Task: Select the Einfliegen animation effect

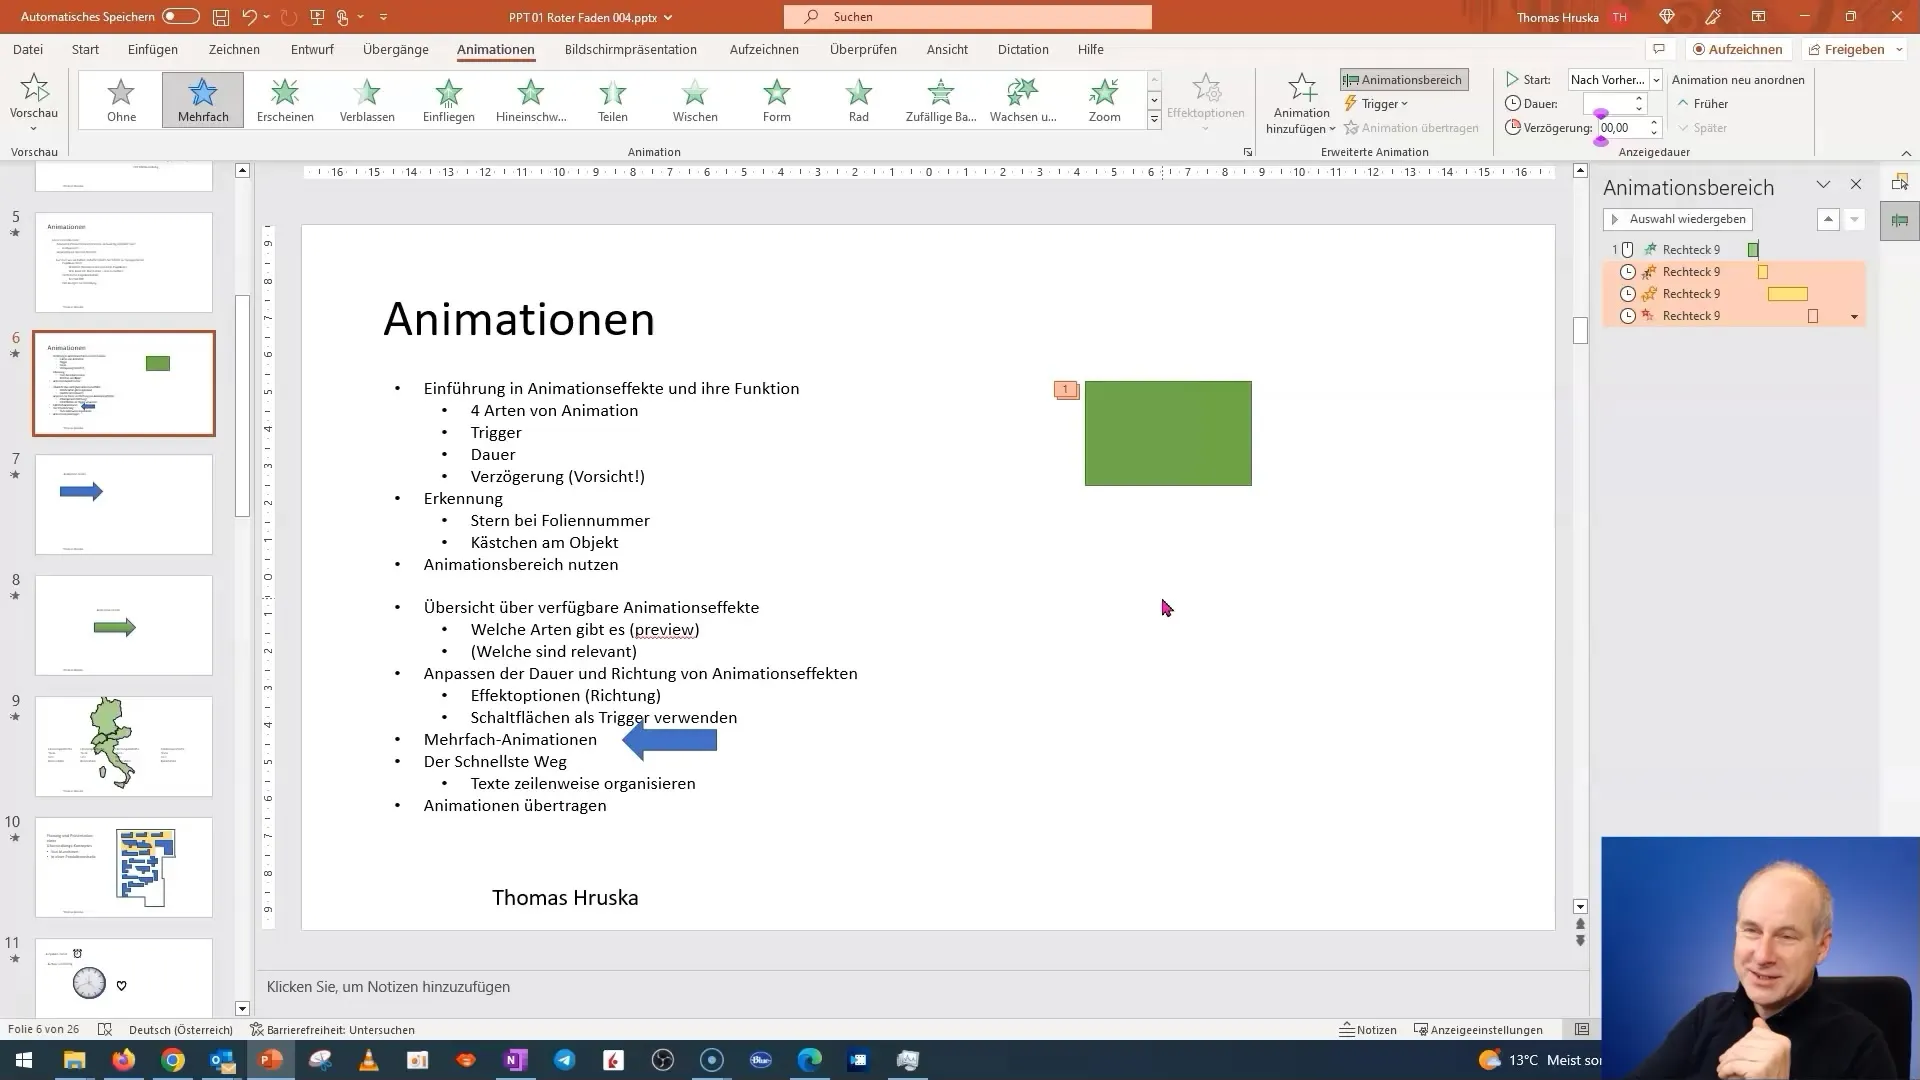Action: click(x=448, y=99)
